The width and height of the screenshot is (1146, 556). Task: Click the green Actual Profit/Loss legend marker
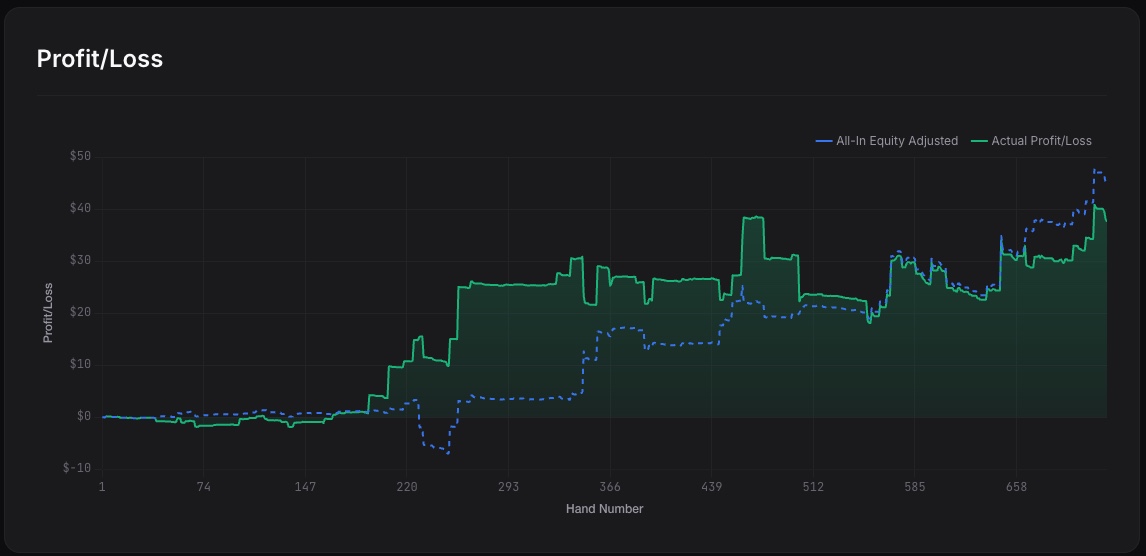click(979, 141)
